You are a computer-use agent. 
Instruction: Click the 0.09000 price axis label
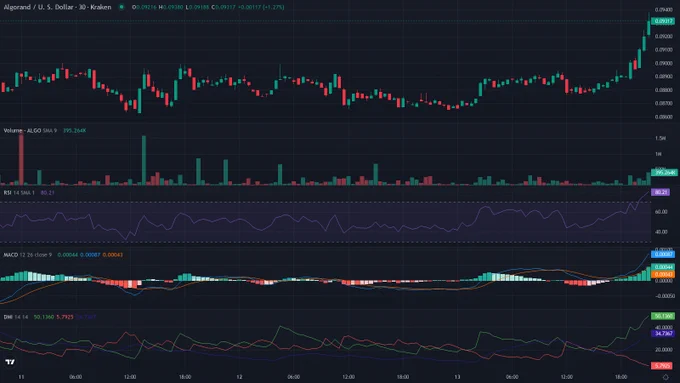point(664,63)
